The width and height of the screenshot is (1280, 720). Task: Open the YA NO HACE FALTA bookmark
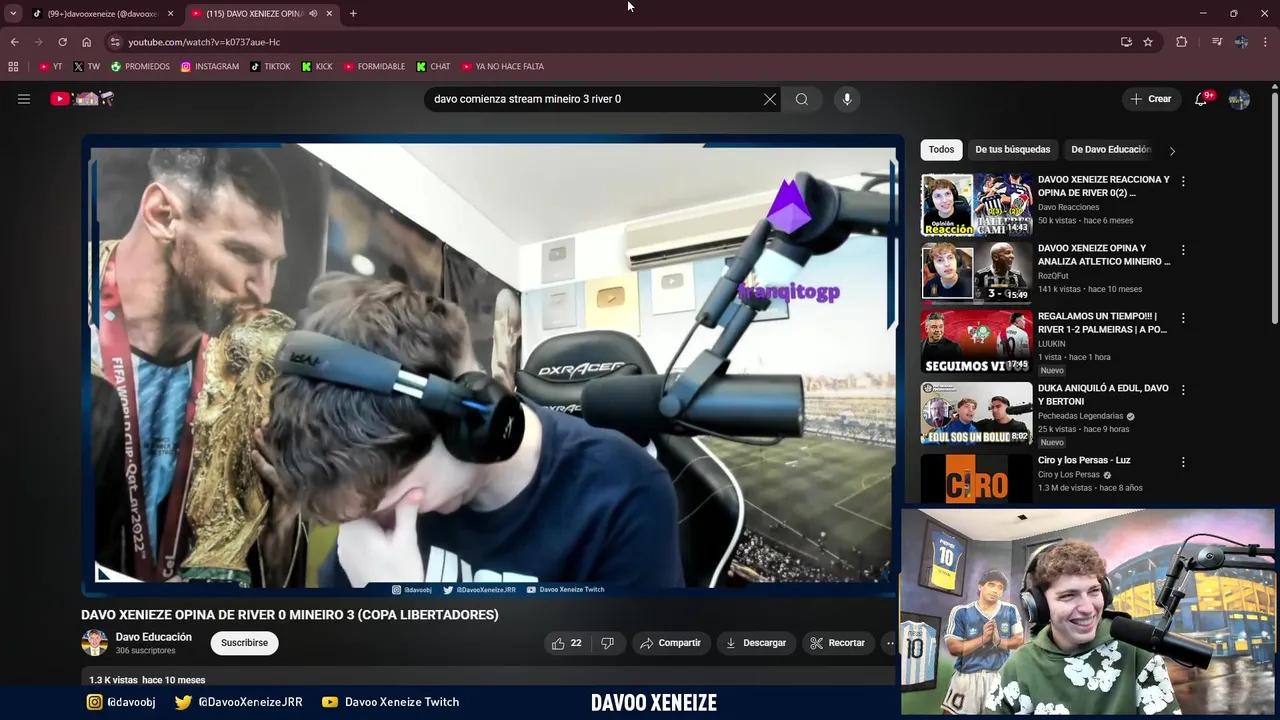click(503, 66)
